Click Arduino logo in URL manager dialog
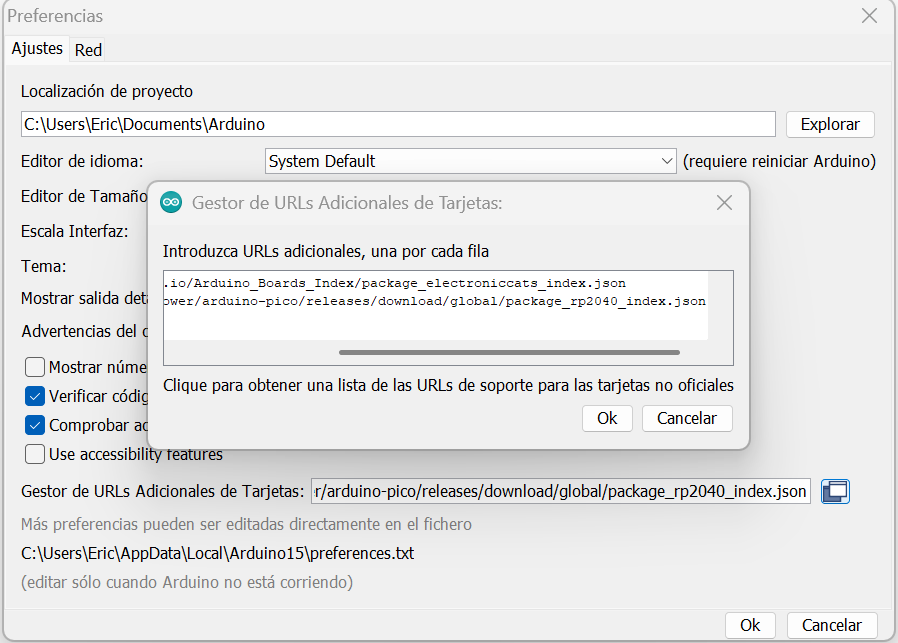The width and height of the screenshot is (898, 643). pos(171,202)
